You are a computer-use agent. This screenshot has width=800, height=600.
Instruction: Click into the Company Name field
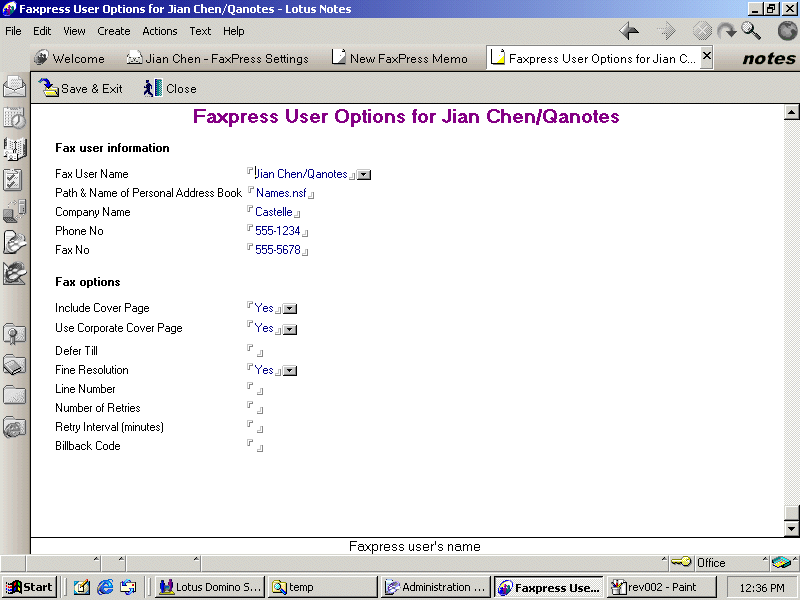pos(274,212)
